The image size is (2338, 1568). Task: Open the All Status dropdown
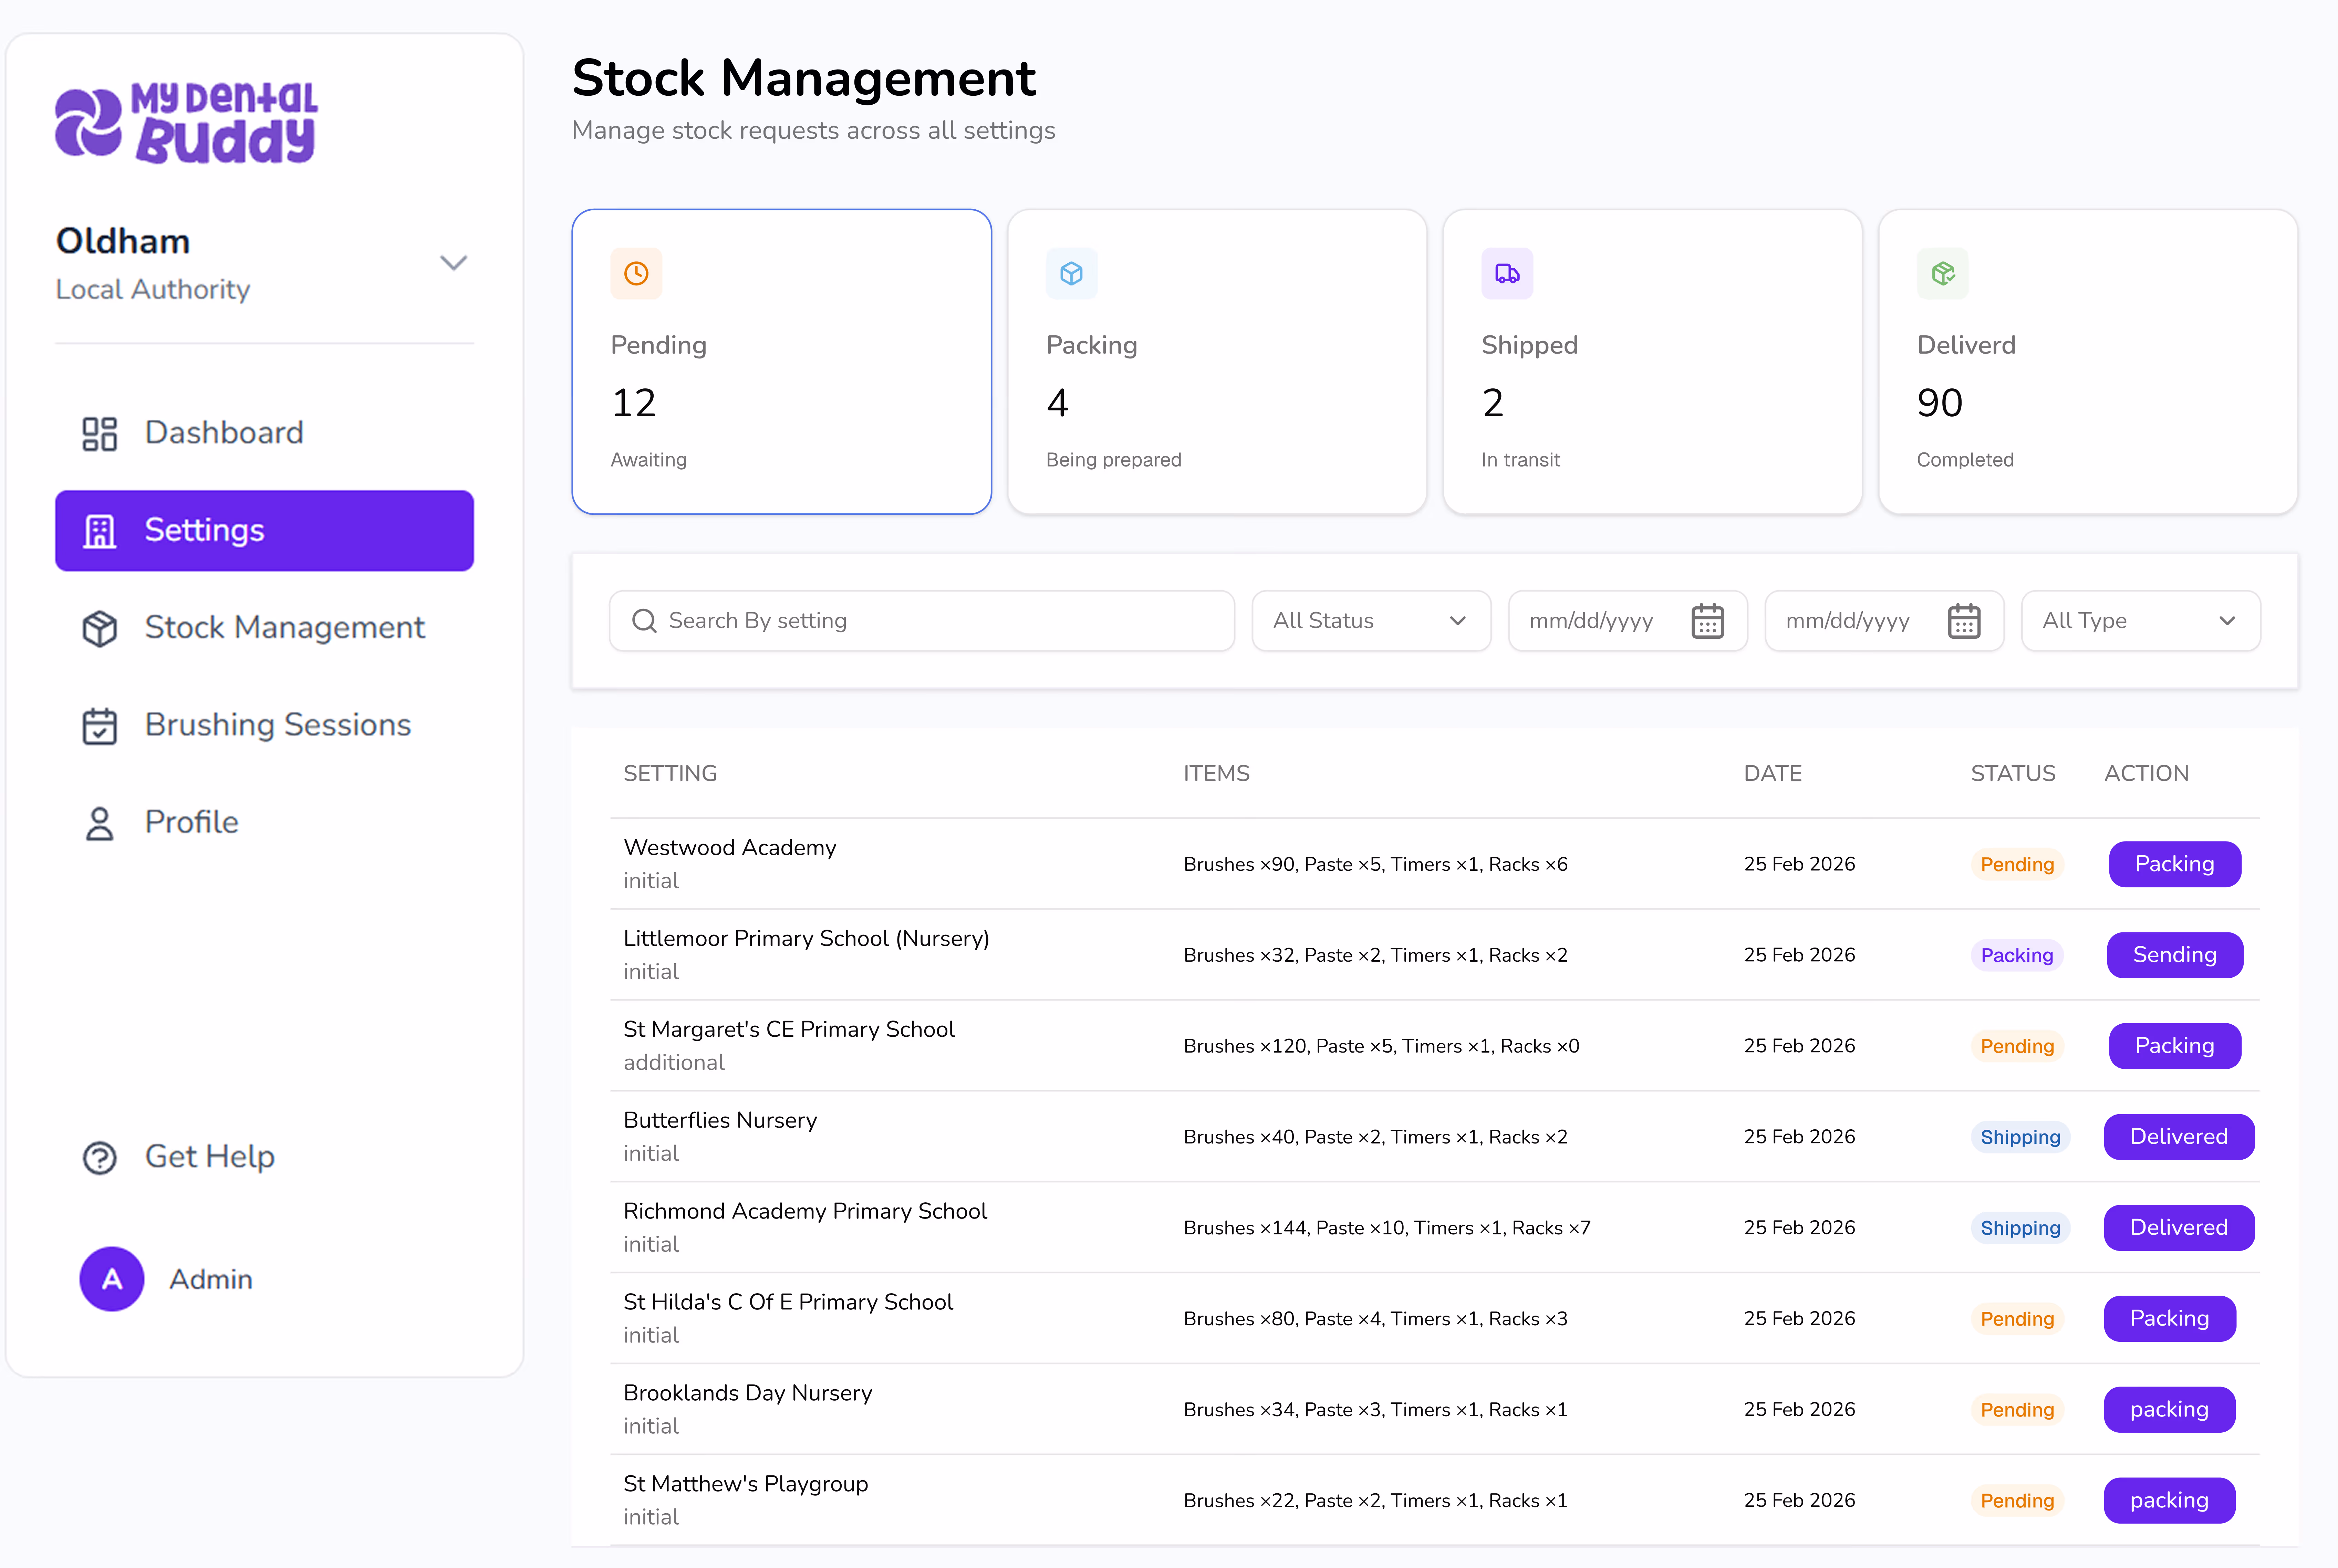click(x=1370, y=621)
